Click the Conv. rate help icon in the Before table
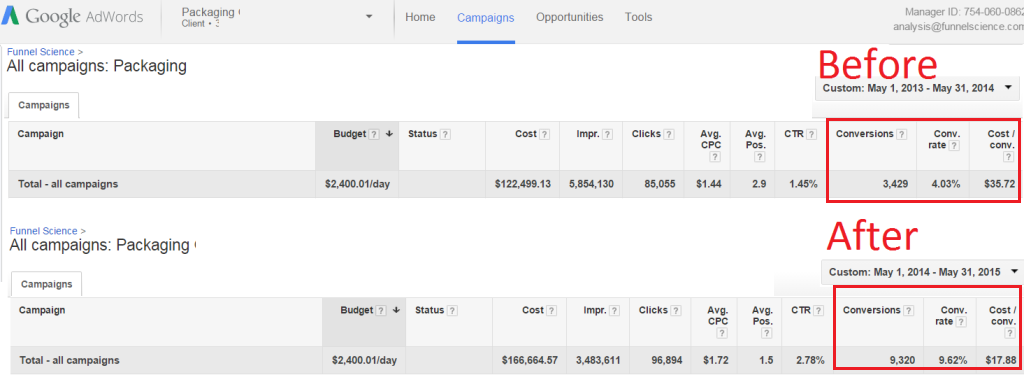The width and height of the screenshot is (1024, 375). coord(954,146)
